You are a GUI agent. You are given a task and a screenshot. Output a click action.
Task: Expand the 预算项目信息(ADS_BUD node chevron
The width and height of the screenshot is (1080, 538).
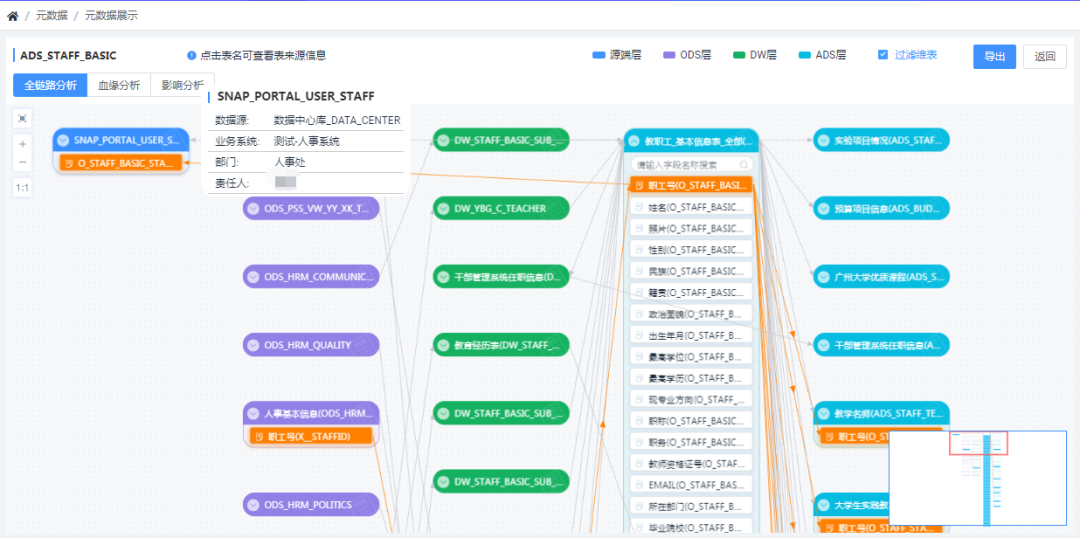824,208
